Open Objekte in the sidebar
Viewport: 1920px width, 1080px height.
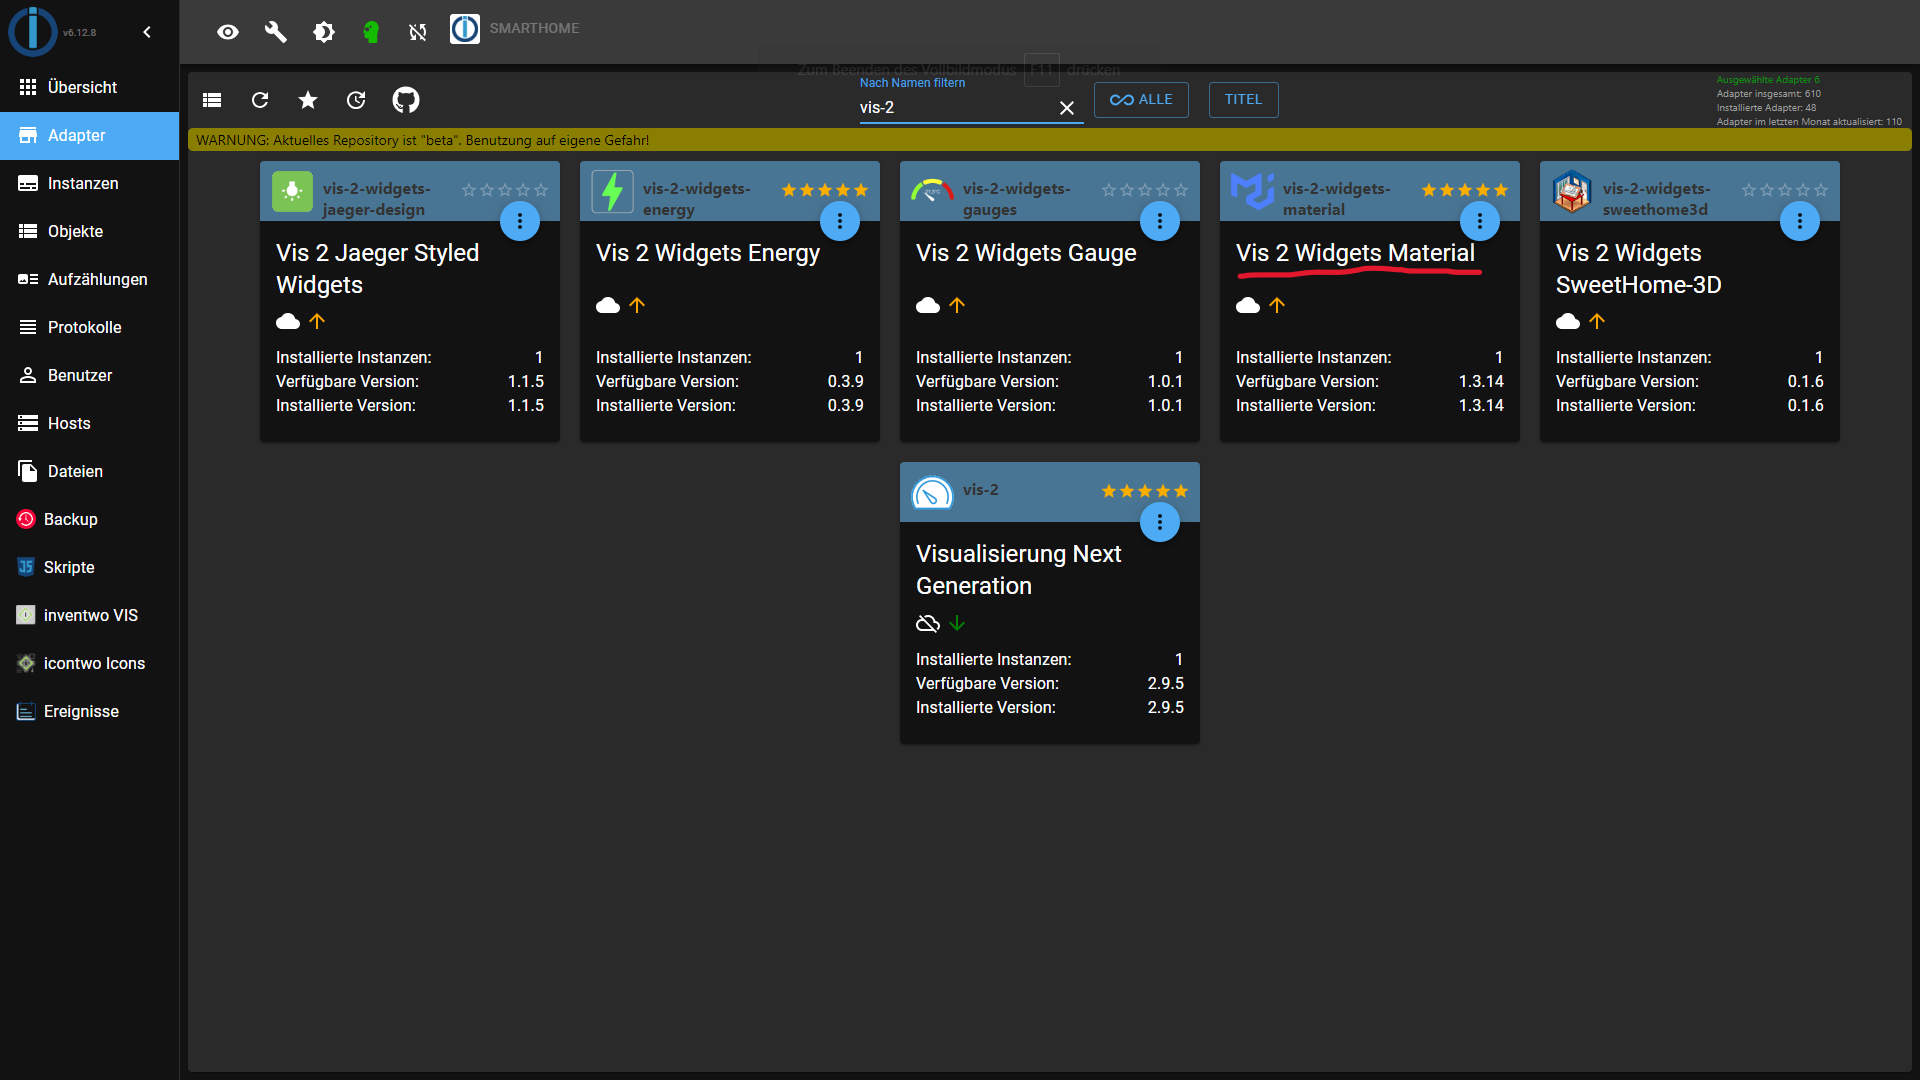[90, 232]
